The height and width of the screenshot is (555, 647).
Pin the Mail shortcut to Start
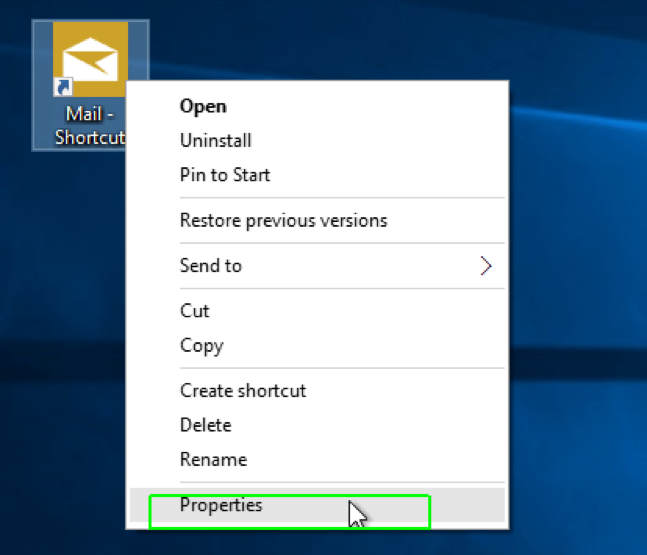[x=225, y=175]
